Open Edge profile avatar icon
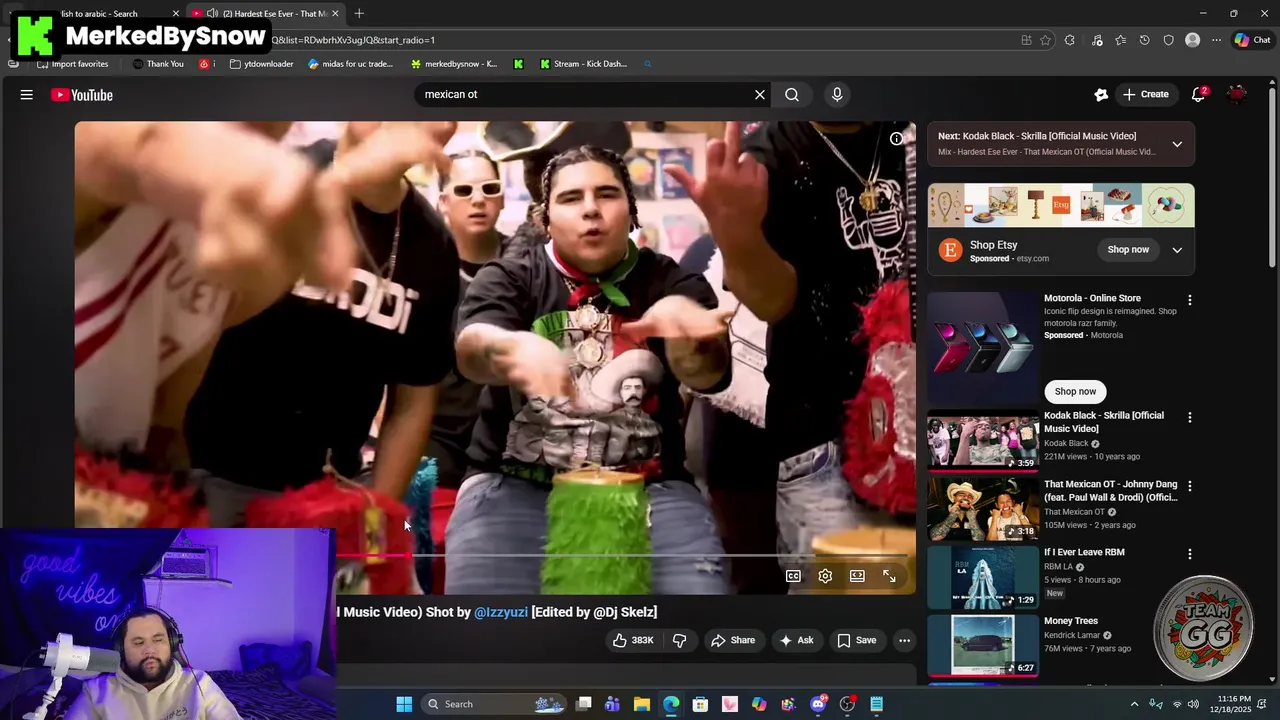 pyautogui.click(x=1192, y=40)
